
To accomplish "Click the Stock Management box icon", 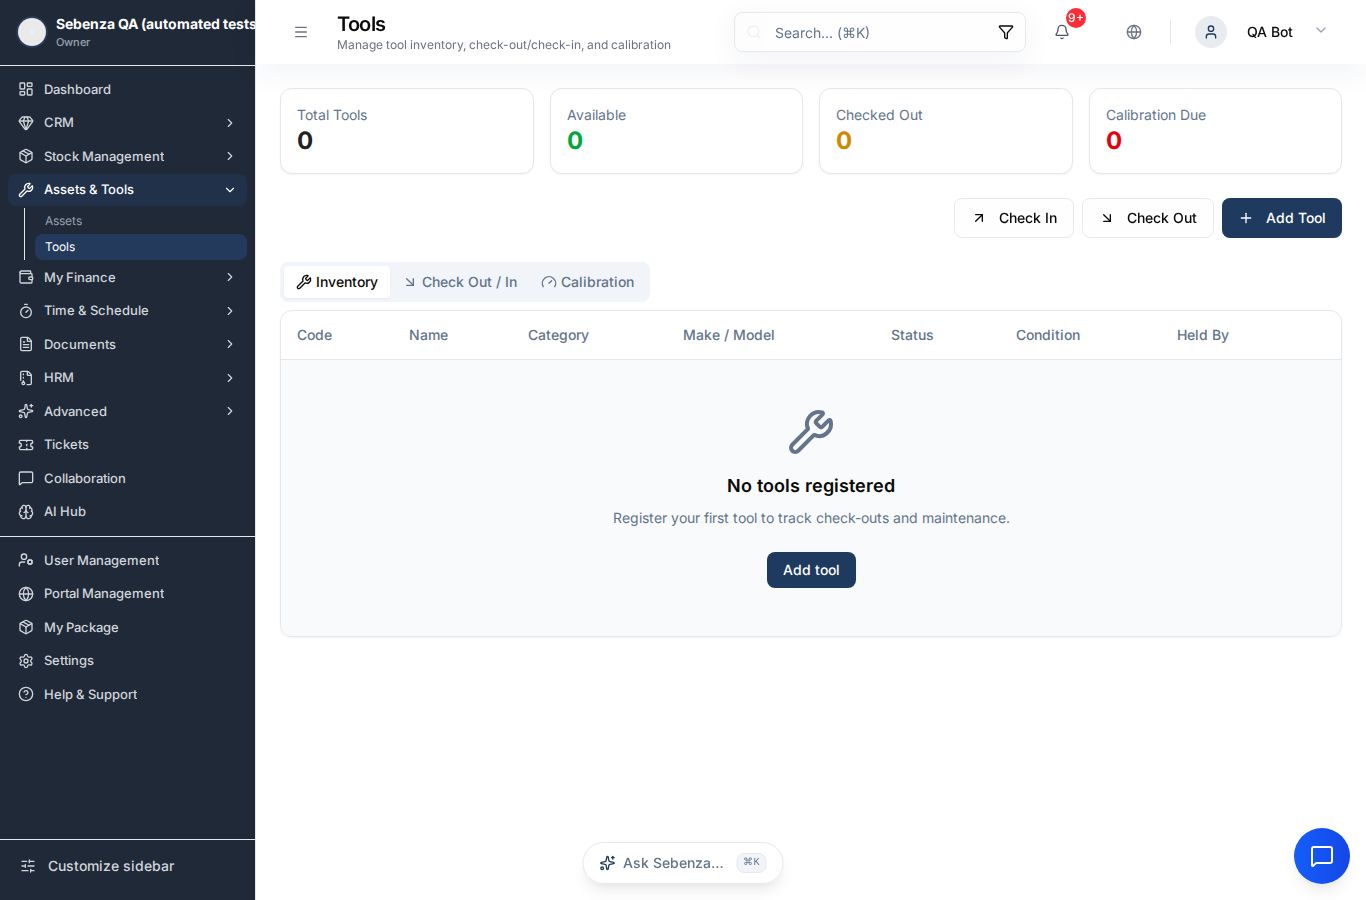I will [26, 156].
